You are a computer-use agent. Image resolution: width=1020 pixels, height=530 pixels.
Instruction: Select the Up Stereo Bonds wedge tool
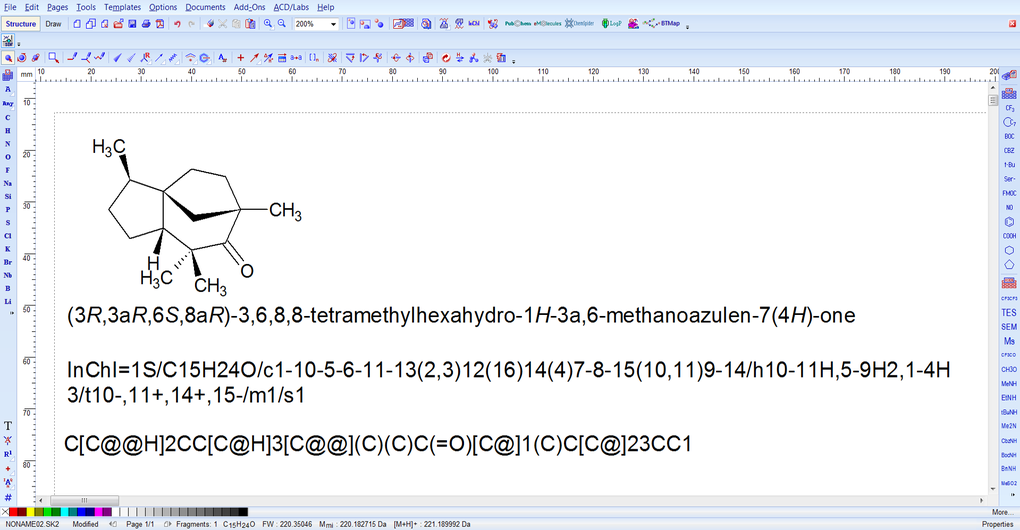point(117,58)
